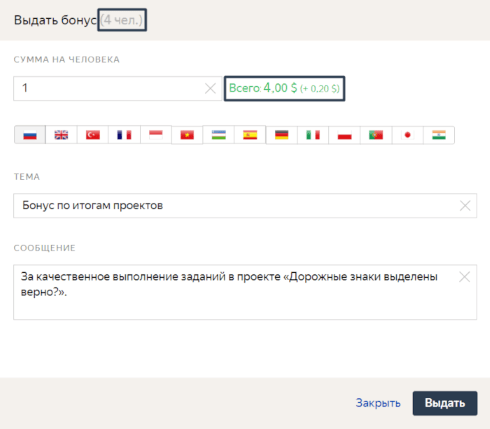Image resolution: width=490 pixels, height=429 pixels.
Task: Select the Italian flag language
Action: coord(313,135)
